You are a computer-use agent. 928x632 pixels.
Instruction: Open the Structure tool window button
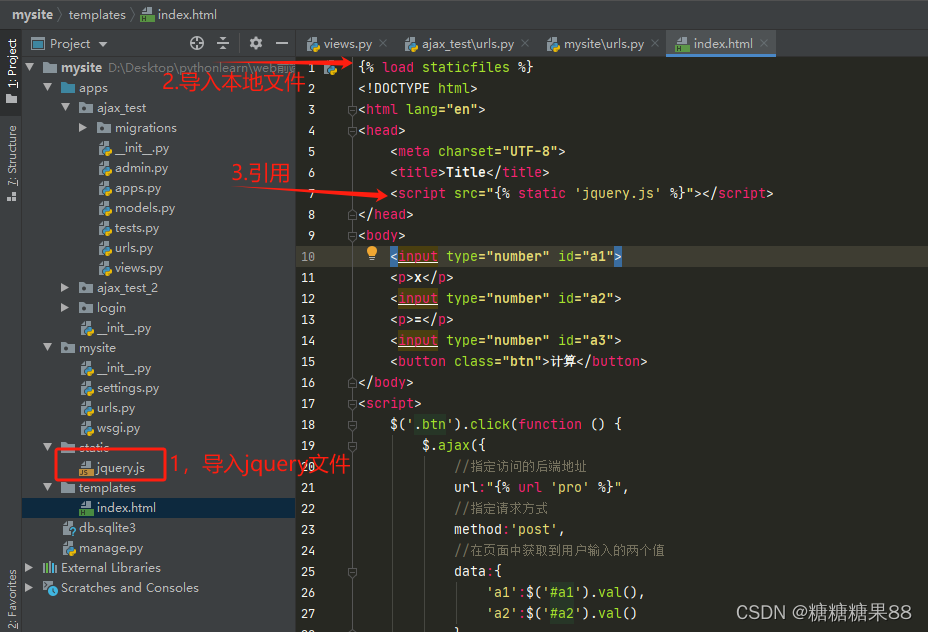pos(11,163)
